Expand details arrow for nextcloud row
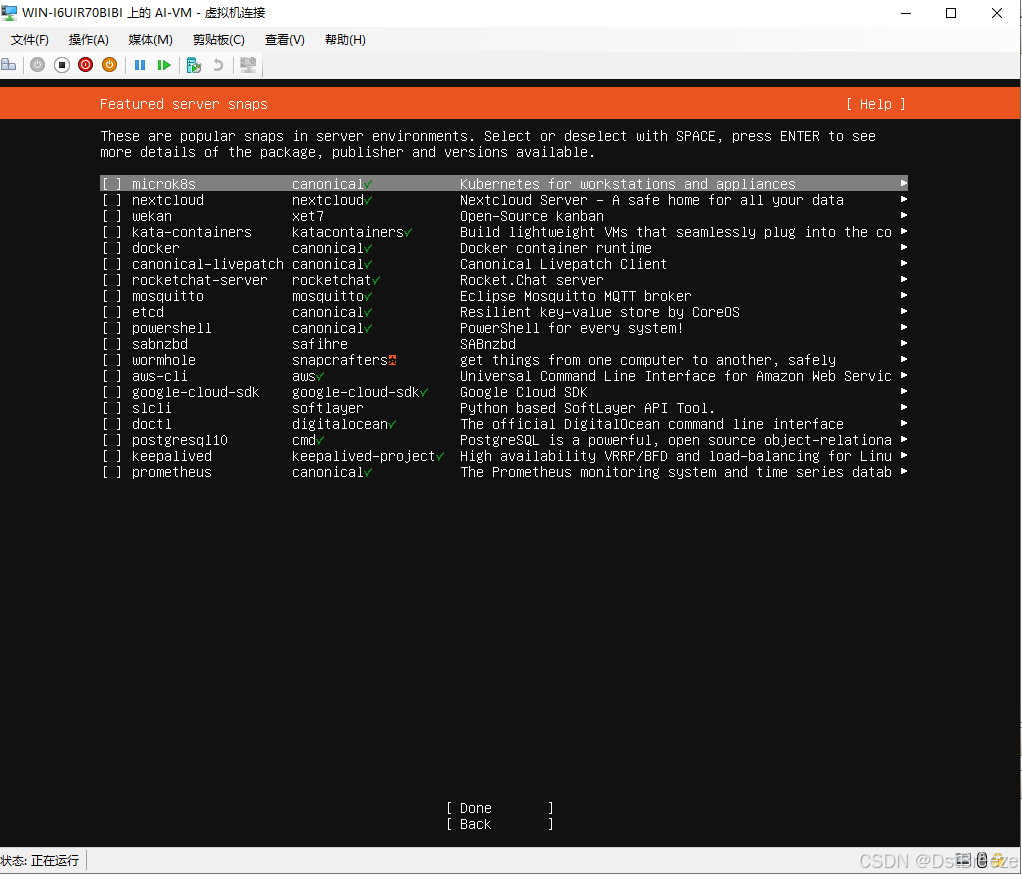Image resolution: width=1022 pixels, height=879 pixels. (x=903, y=199)
